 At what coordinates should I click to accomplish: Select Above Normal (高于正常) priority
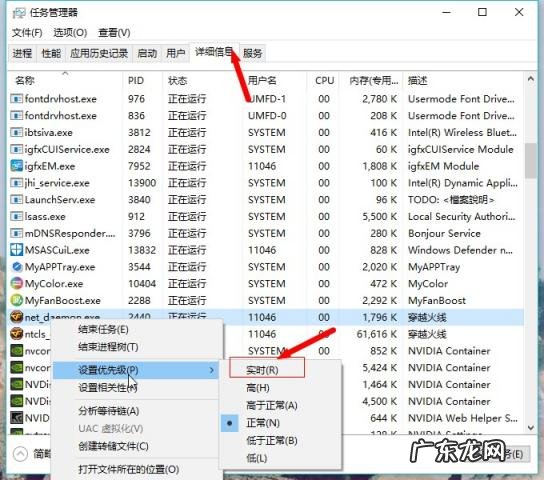(x=272, y=405)
